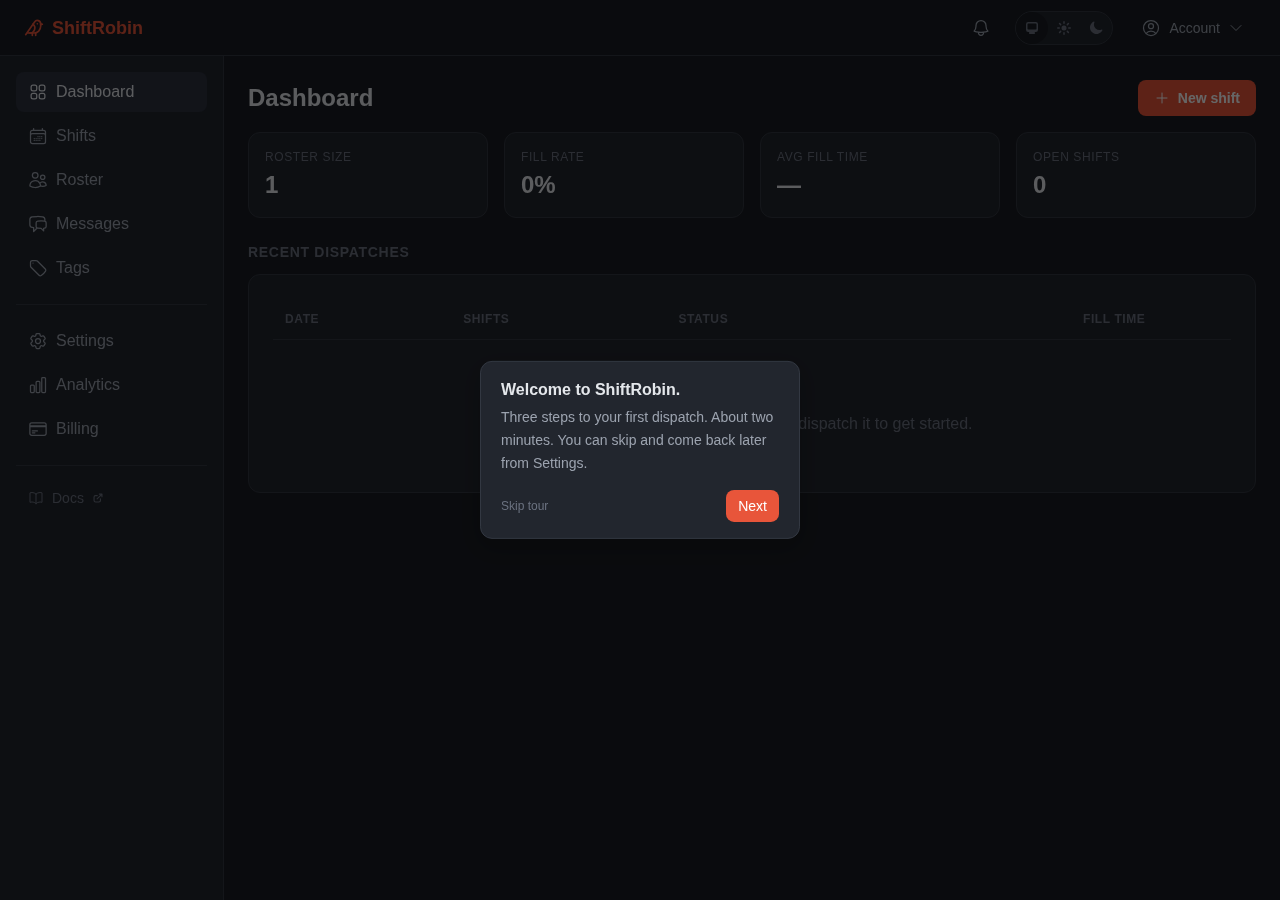The width and height of the screenshot is (1280, 900).
Task: Click the Fill Rate stat card
Action: coord(624,175)
